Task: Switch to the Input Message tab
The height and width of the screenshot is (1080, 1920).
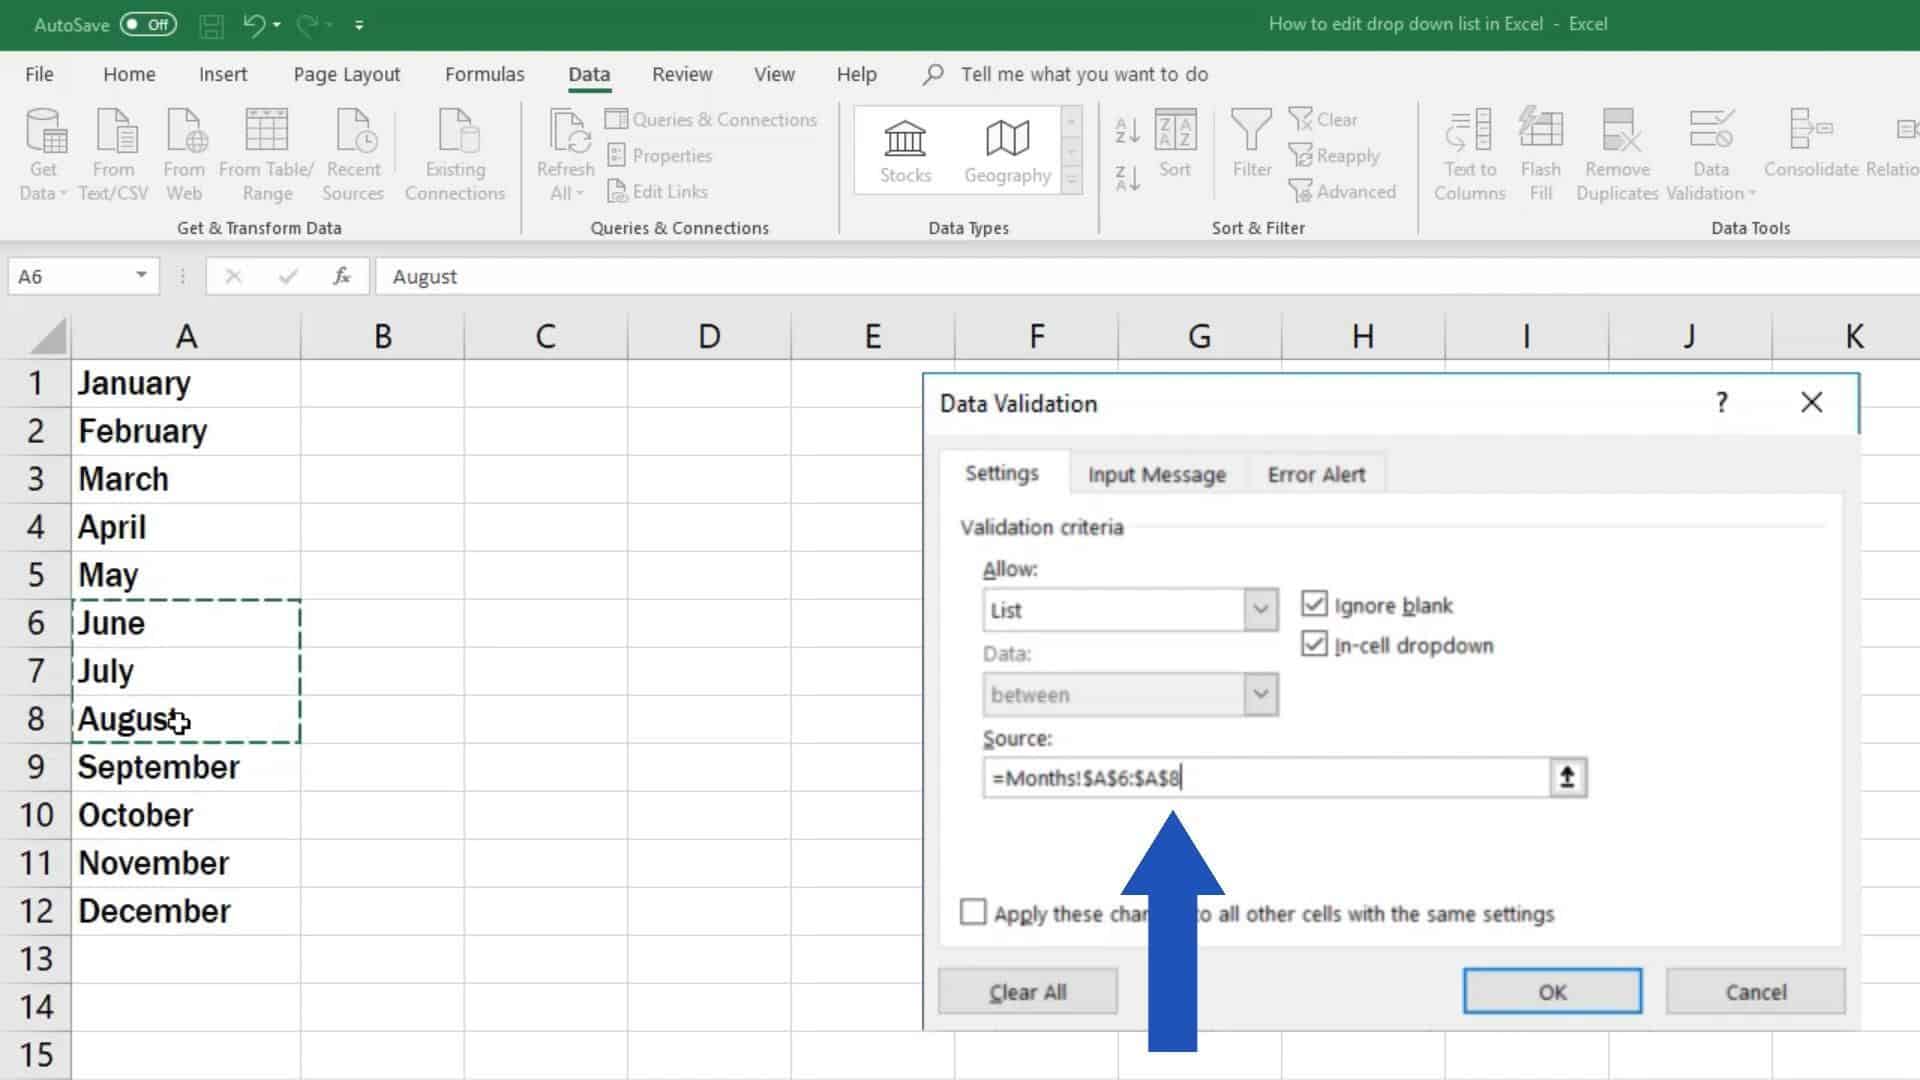Action: tap(1154, 473)
